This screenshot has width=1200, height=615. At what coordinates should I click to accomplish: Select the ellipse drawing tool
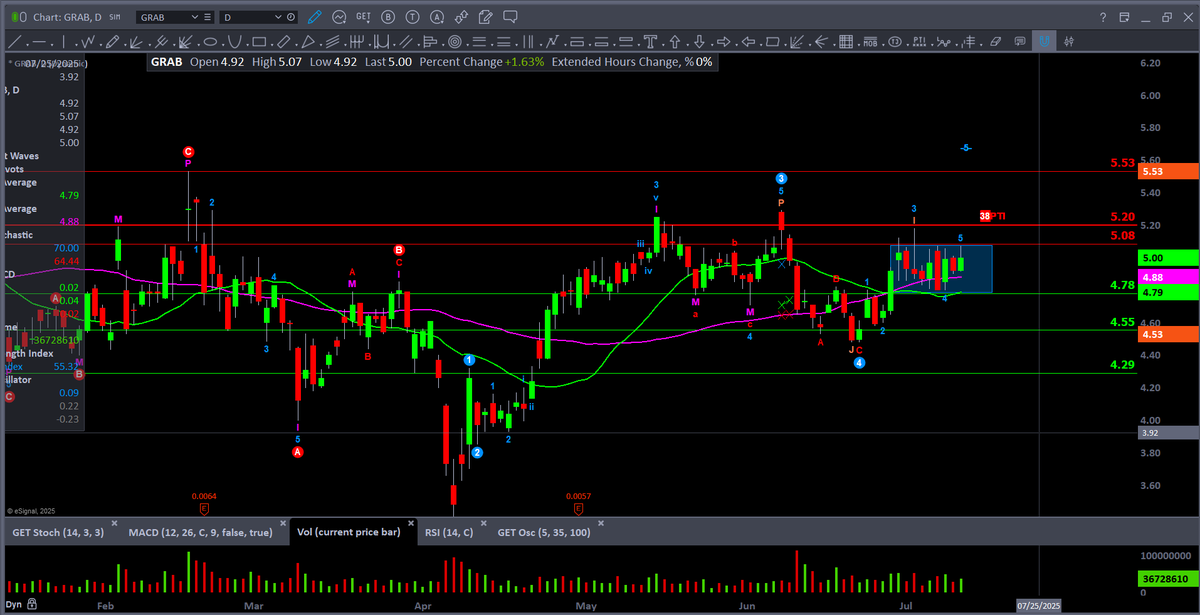pos(210,41)
